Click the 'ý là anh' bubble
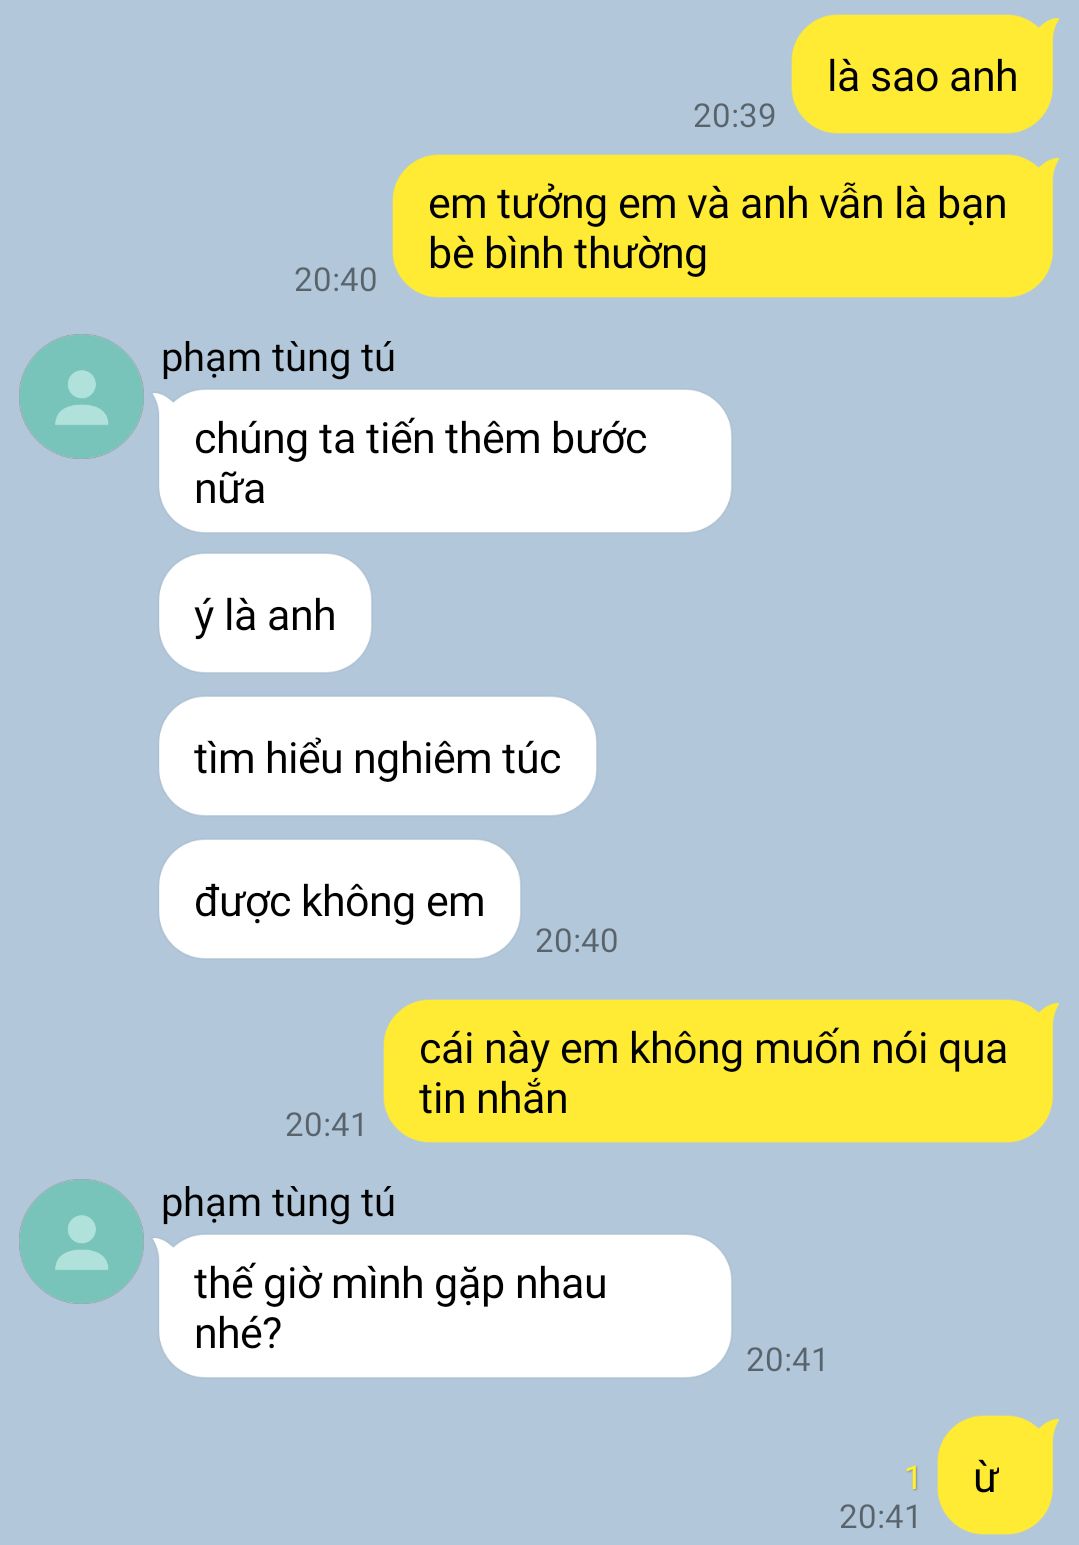 tap(265, 614)
